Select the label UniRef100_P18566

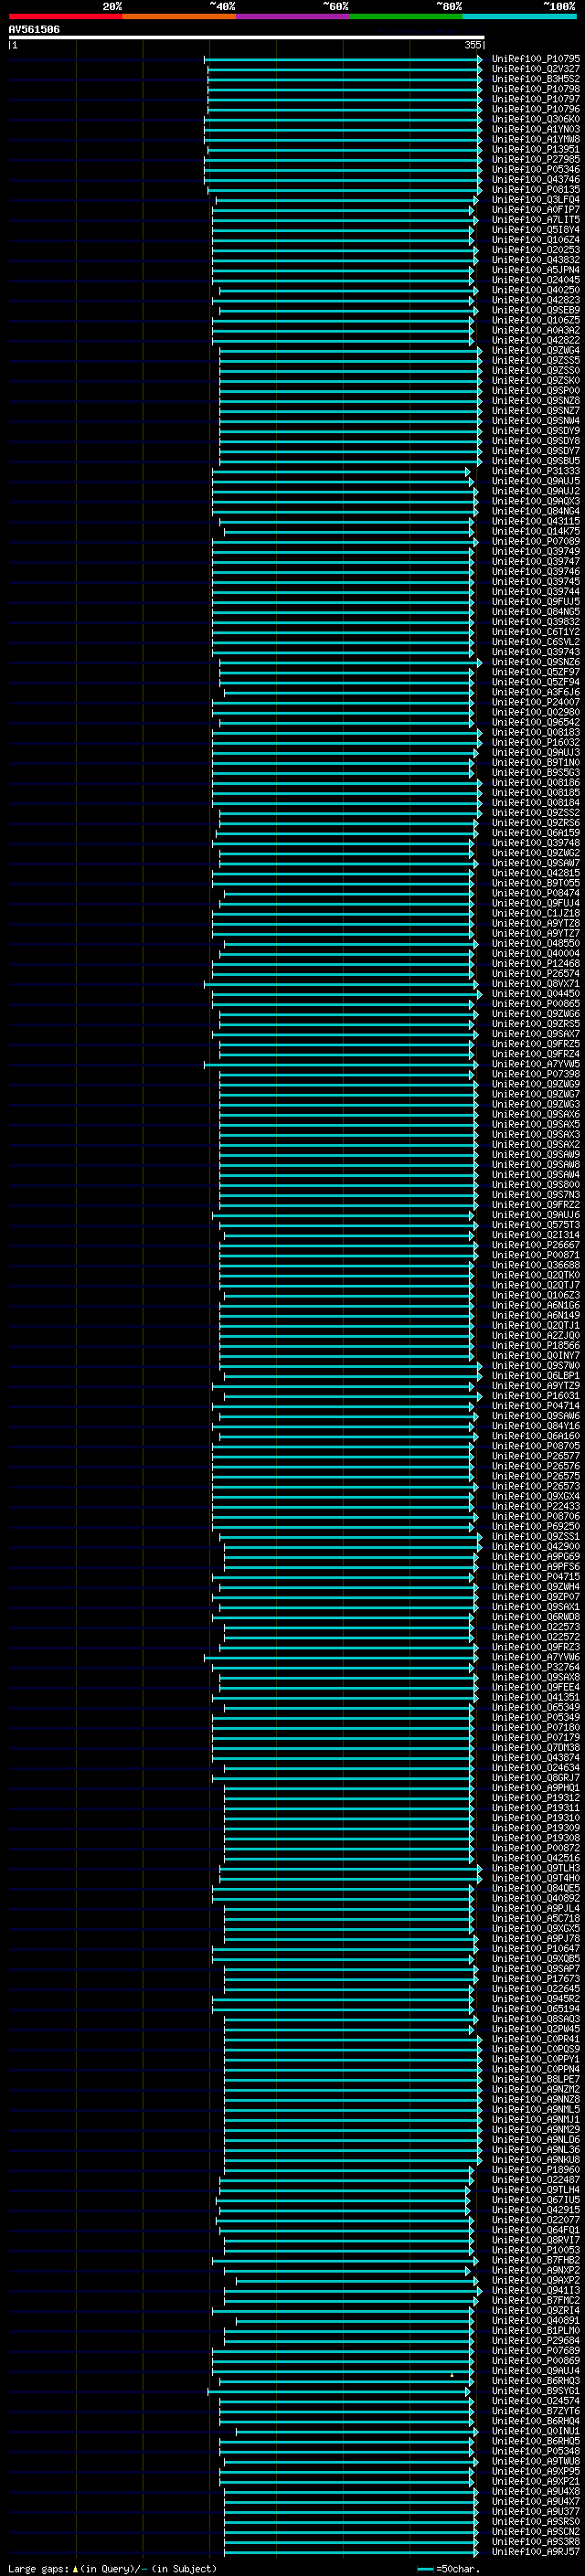coord(535,1346)
